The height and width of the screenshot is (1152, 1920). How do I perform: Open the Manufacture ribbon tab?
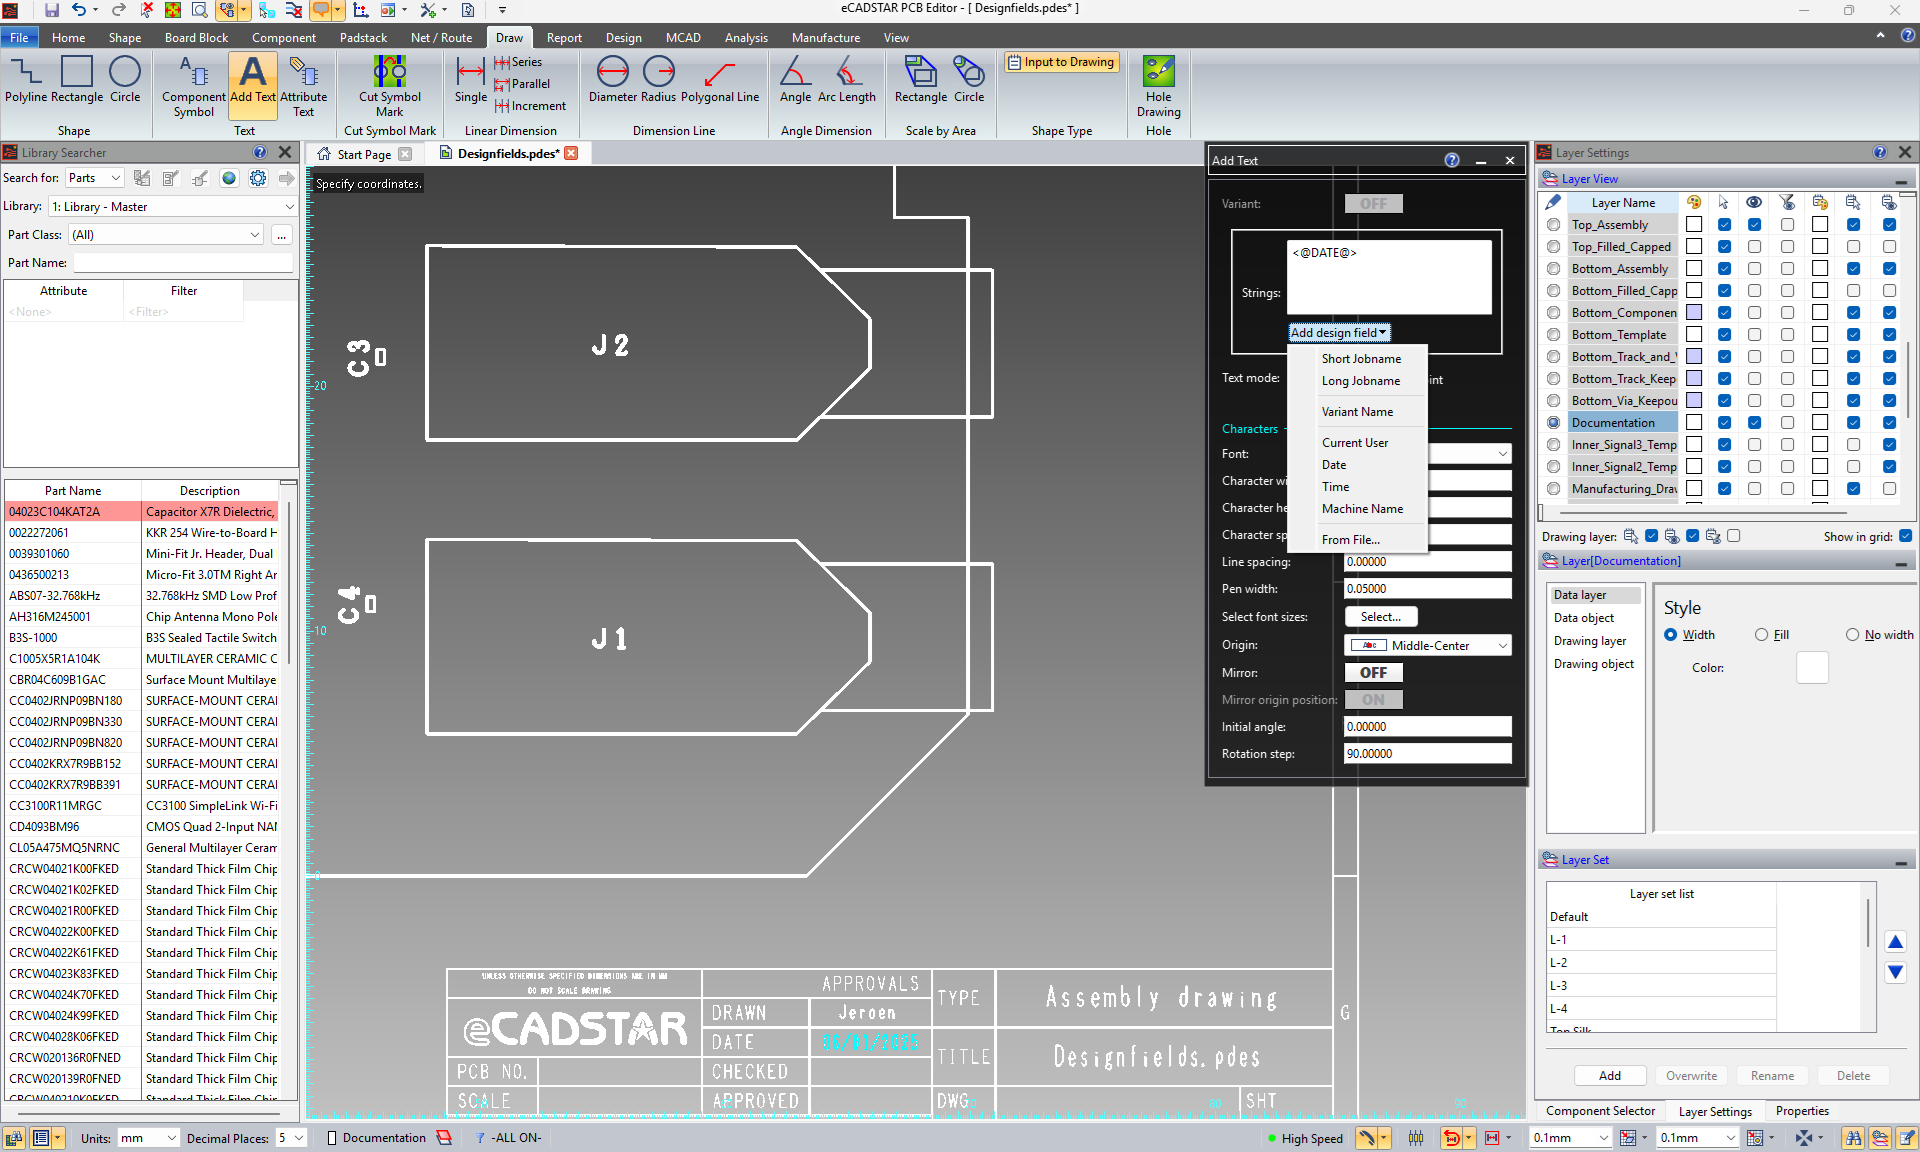click(x=826, y=38)
